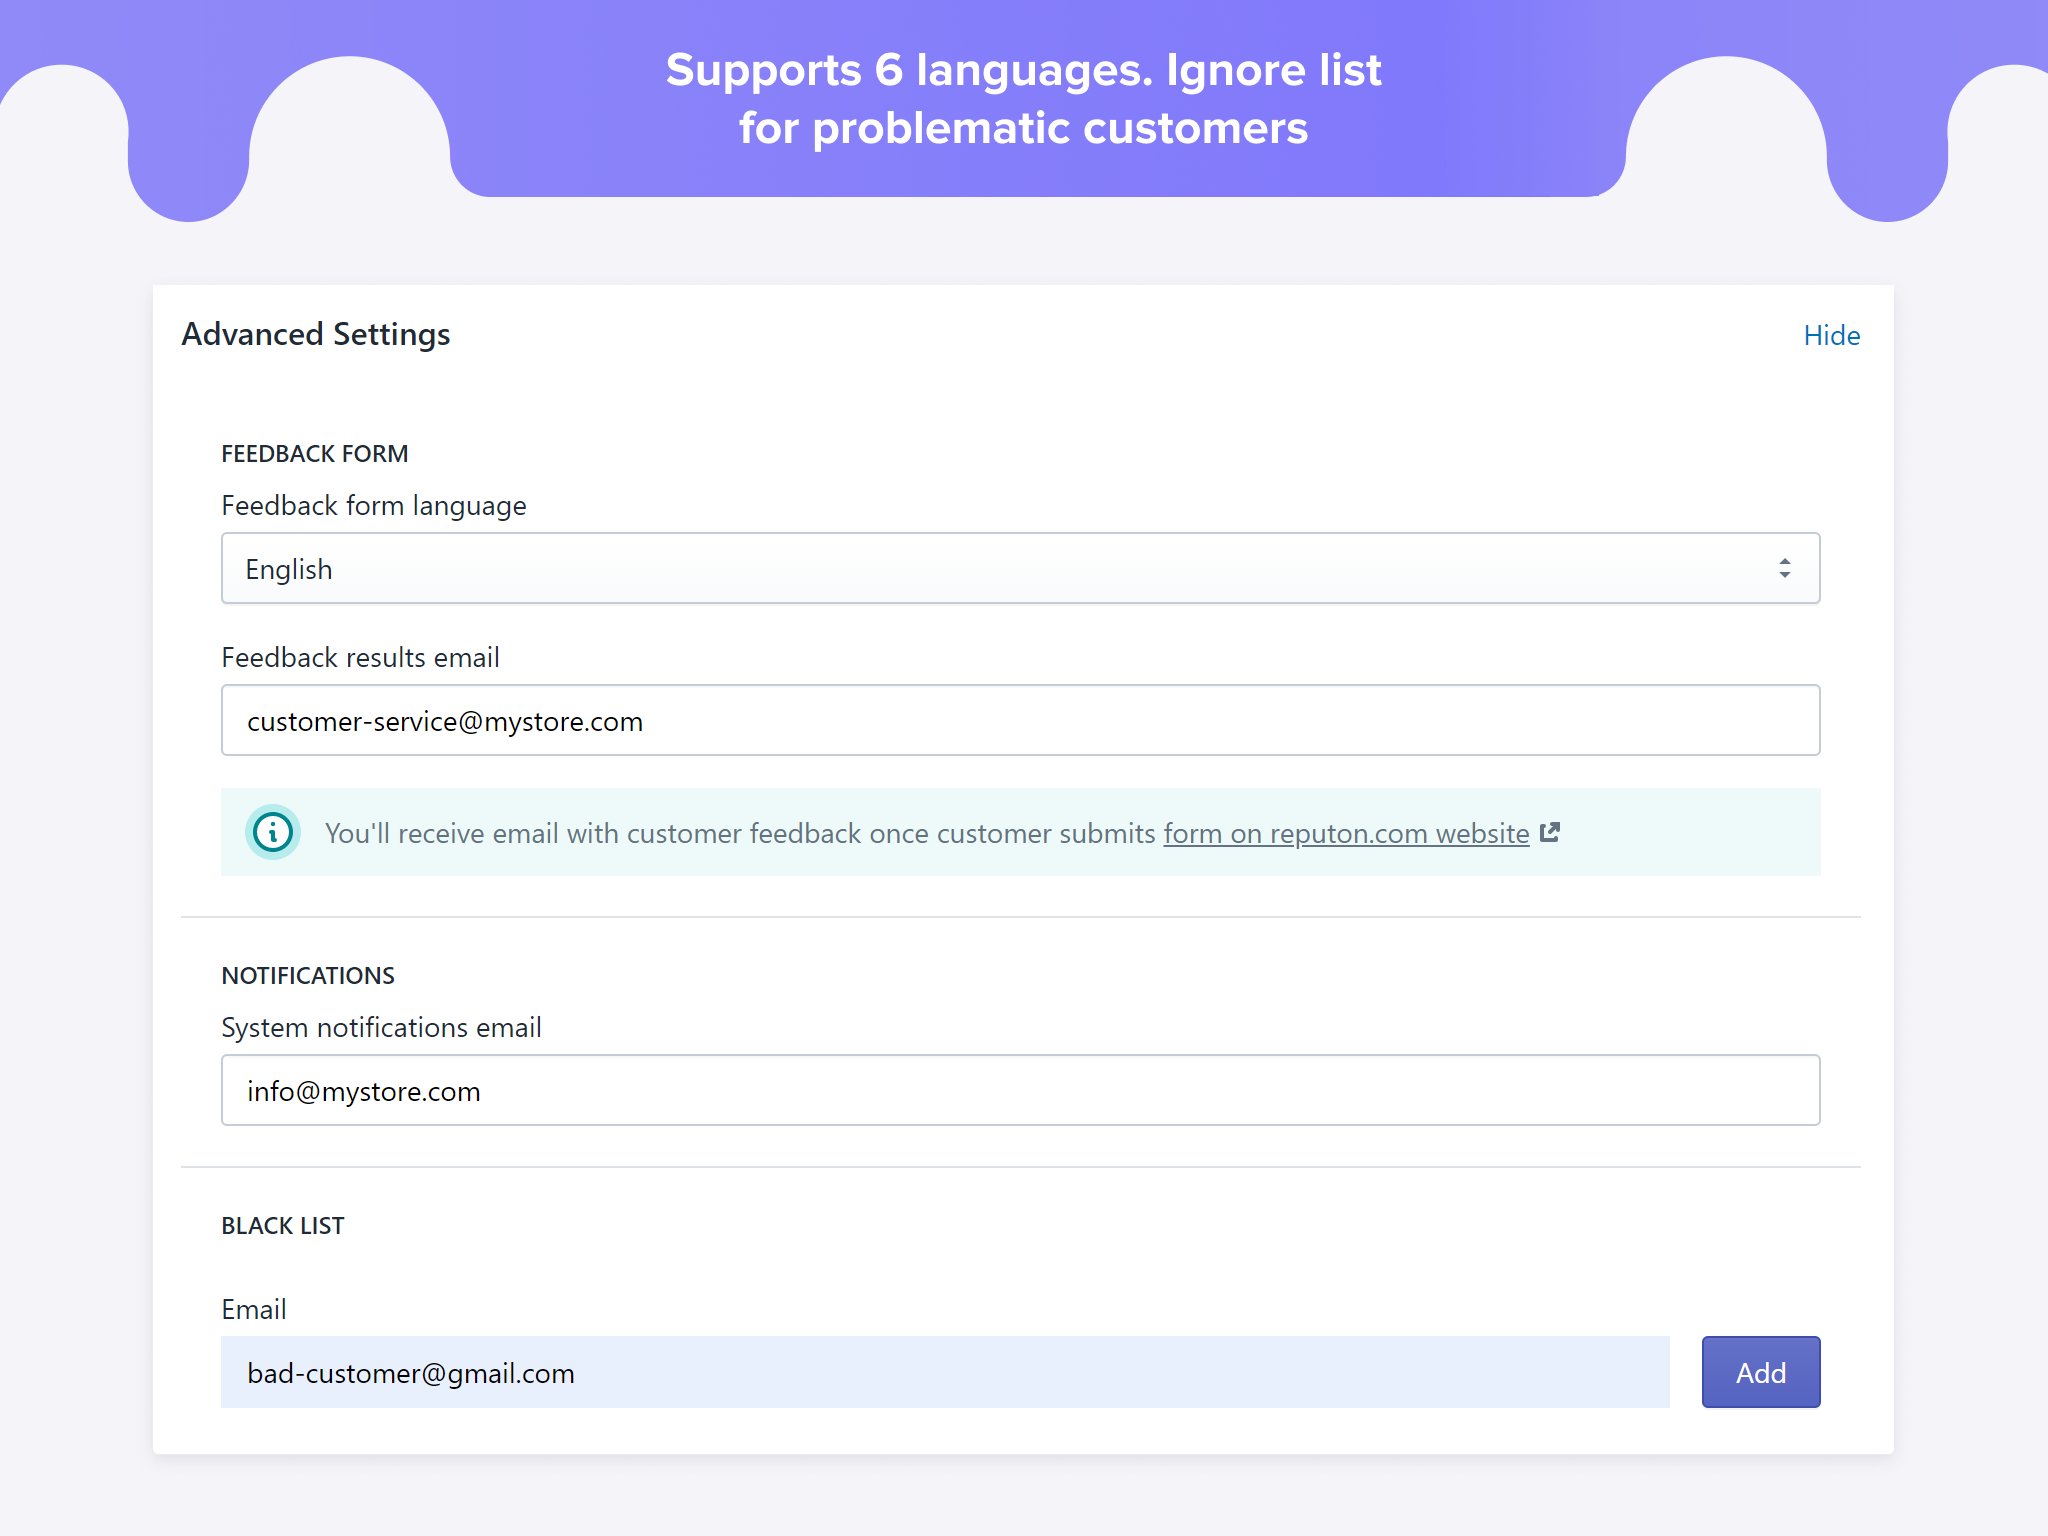Viewport: 2048px width, 1536px height.
Task: Focus the Feedback results email field
Action: 1020,721
